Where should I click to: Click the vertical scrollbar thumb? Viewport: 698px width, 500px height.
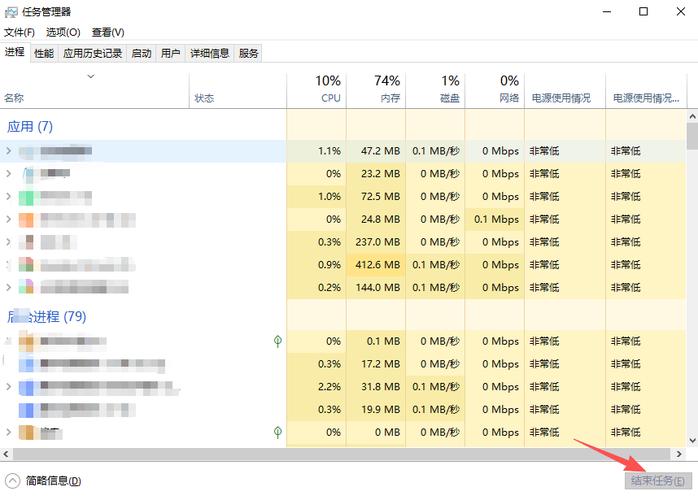[692, 136]
